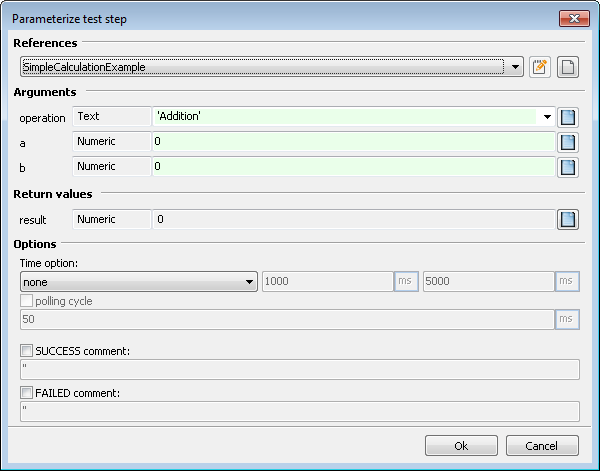Click the ms unit button next to 50
Screen dimensions: 600x471
(567, 319)
